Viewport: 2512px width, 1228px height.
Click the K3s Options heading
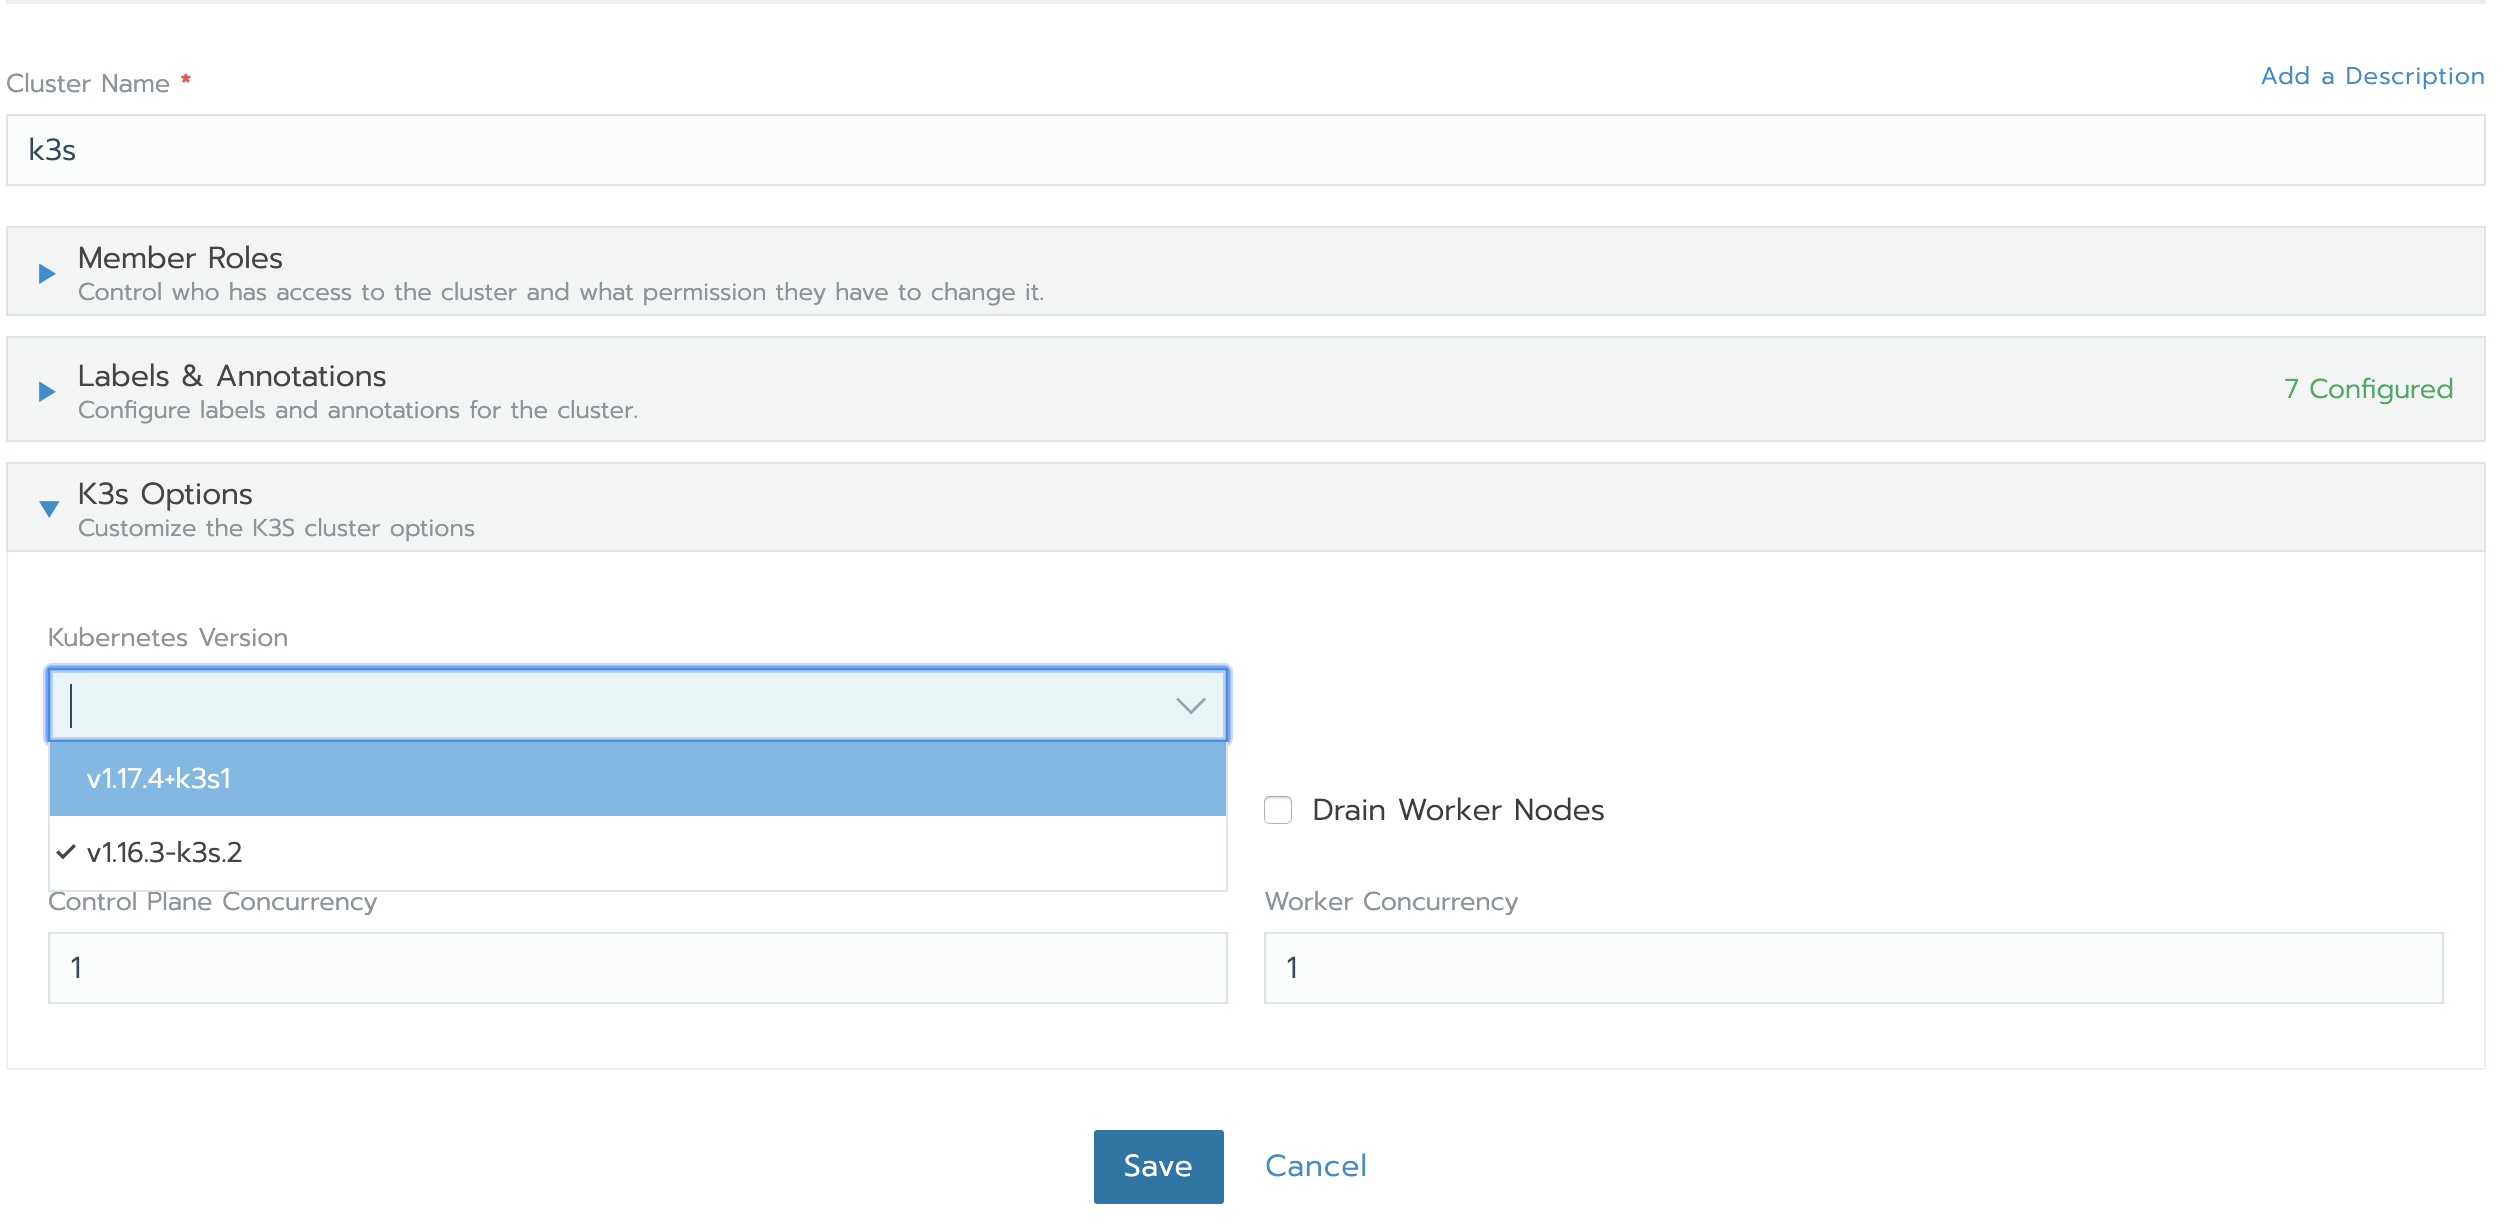tap(165, 494)
